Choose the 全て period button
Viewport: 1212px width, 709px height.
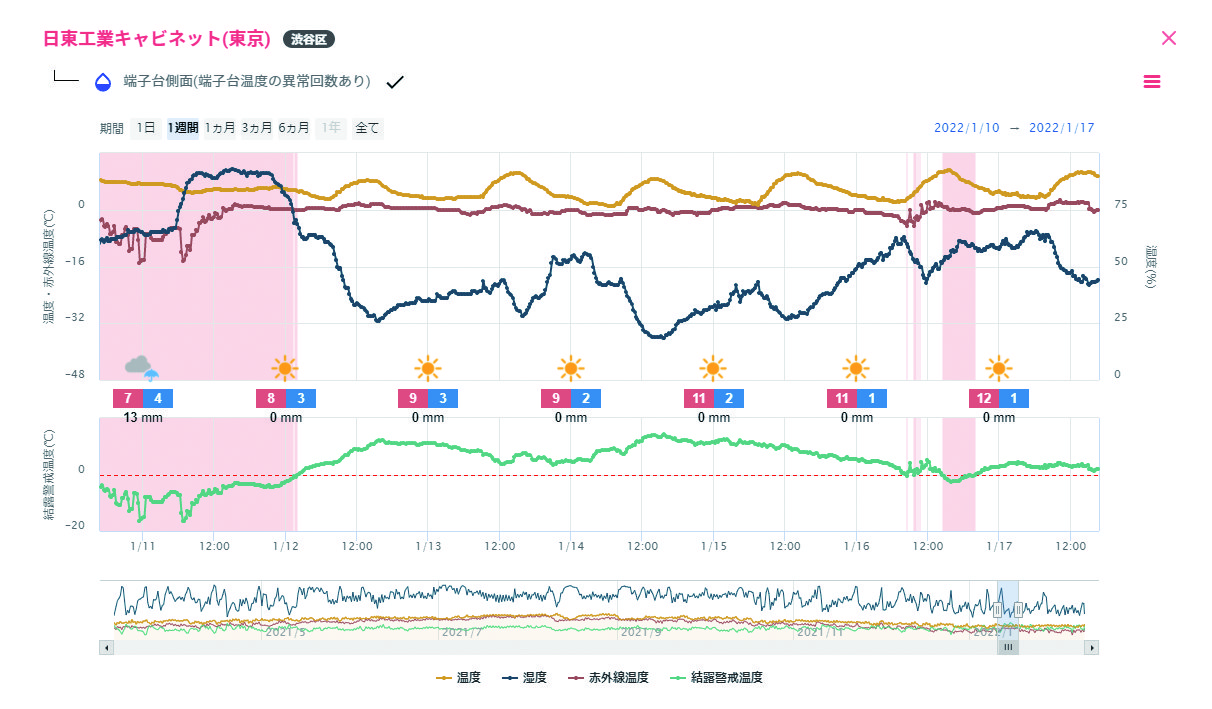coord(367,128)
